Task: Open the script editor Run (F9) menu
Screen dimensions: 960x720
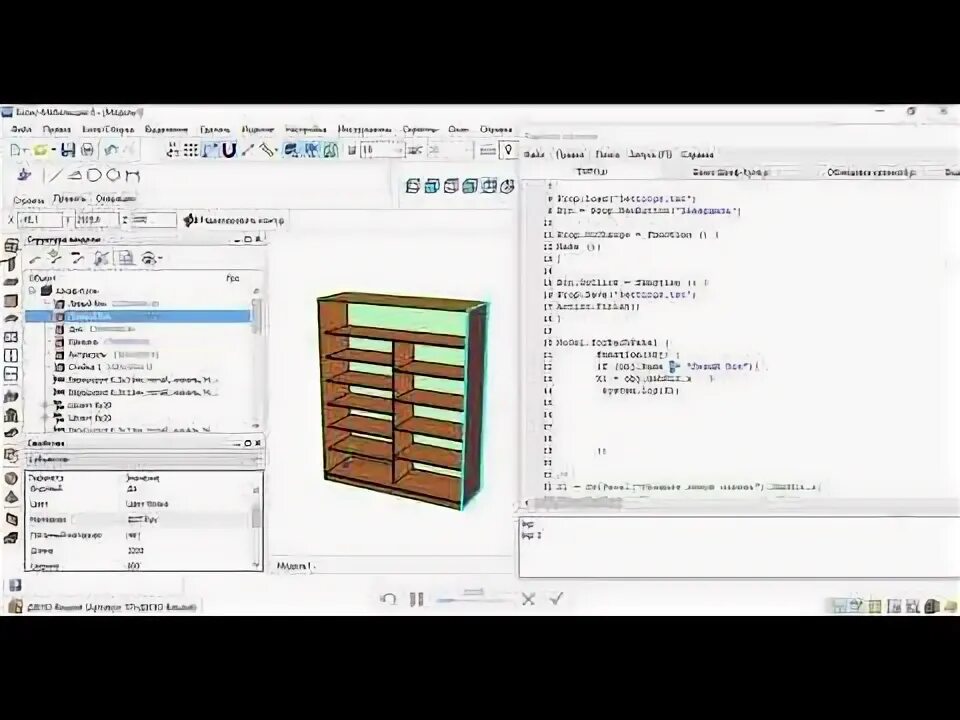Action: coord(650,154)
